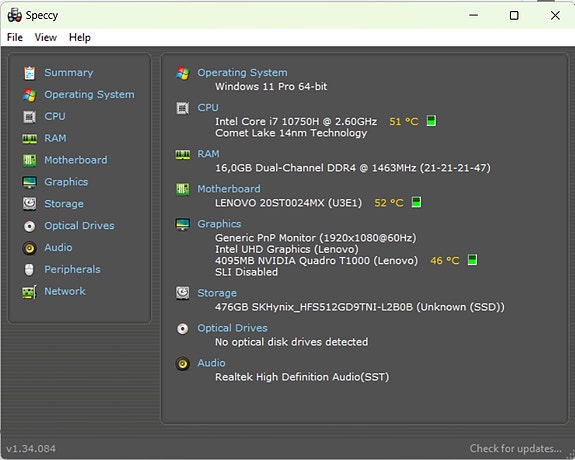Click Comet Lake 14nm Technology text
The width and height of the screenshot is (575, 460).
[x=291, y=133]
